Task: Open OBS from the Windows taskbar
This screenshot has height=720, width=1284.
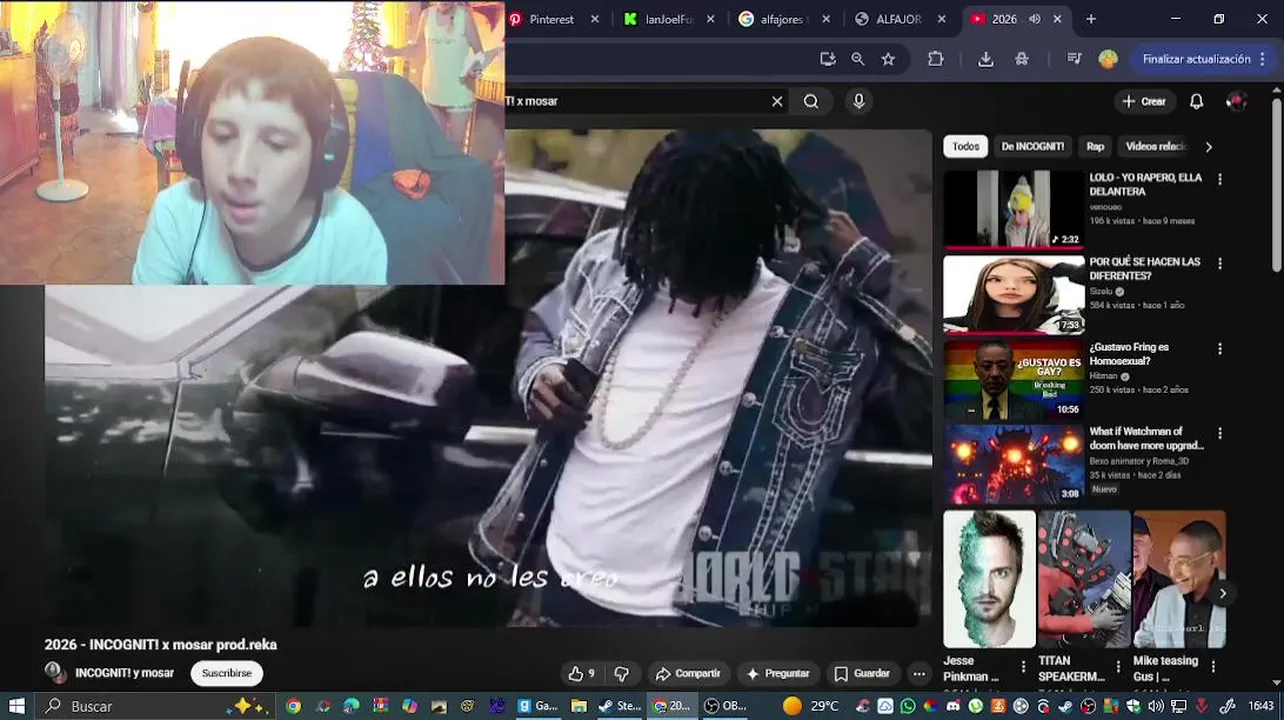Action: 725,706
